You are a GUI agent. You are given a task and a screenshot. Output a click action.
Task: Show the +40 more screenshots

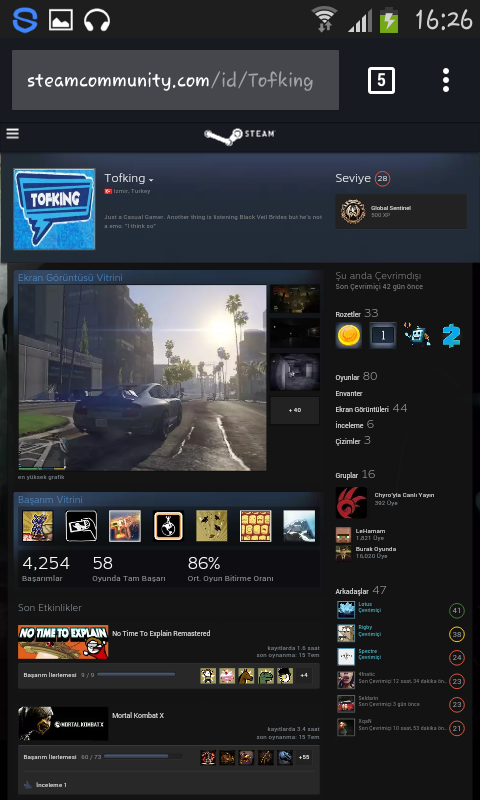pos(295,410)
